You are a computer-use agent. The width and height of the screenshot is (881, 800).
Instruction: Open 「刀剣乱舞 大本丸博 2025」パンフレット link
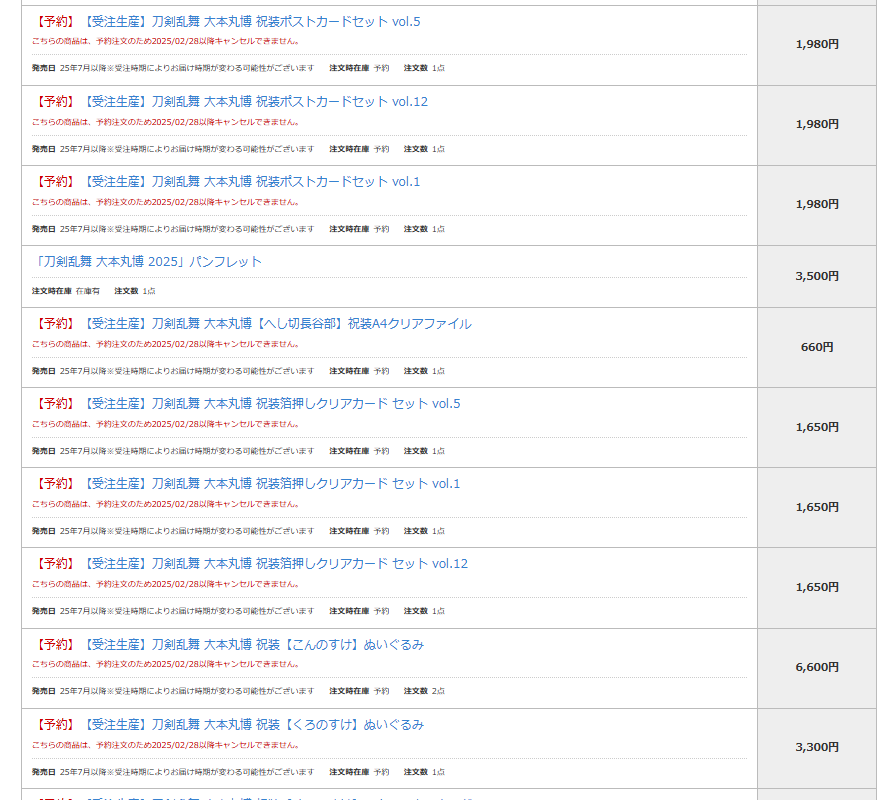[x=147, y=262]
